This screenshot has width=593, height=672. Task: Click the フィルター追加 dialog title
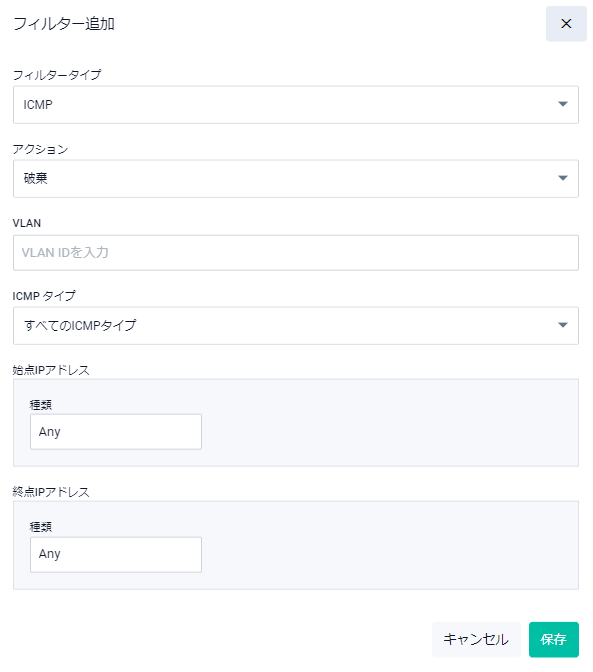tap(64, 24)
